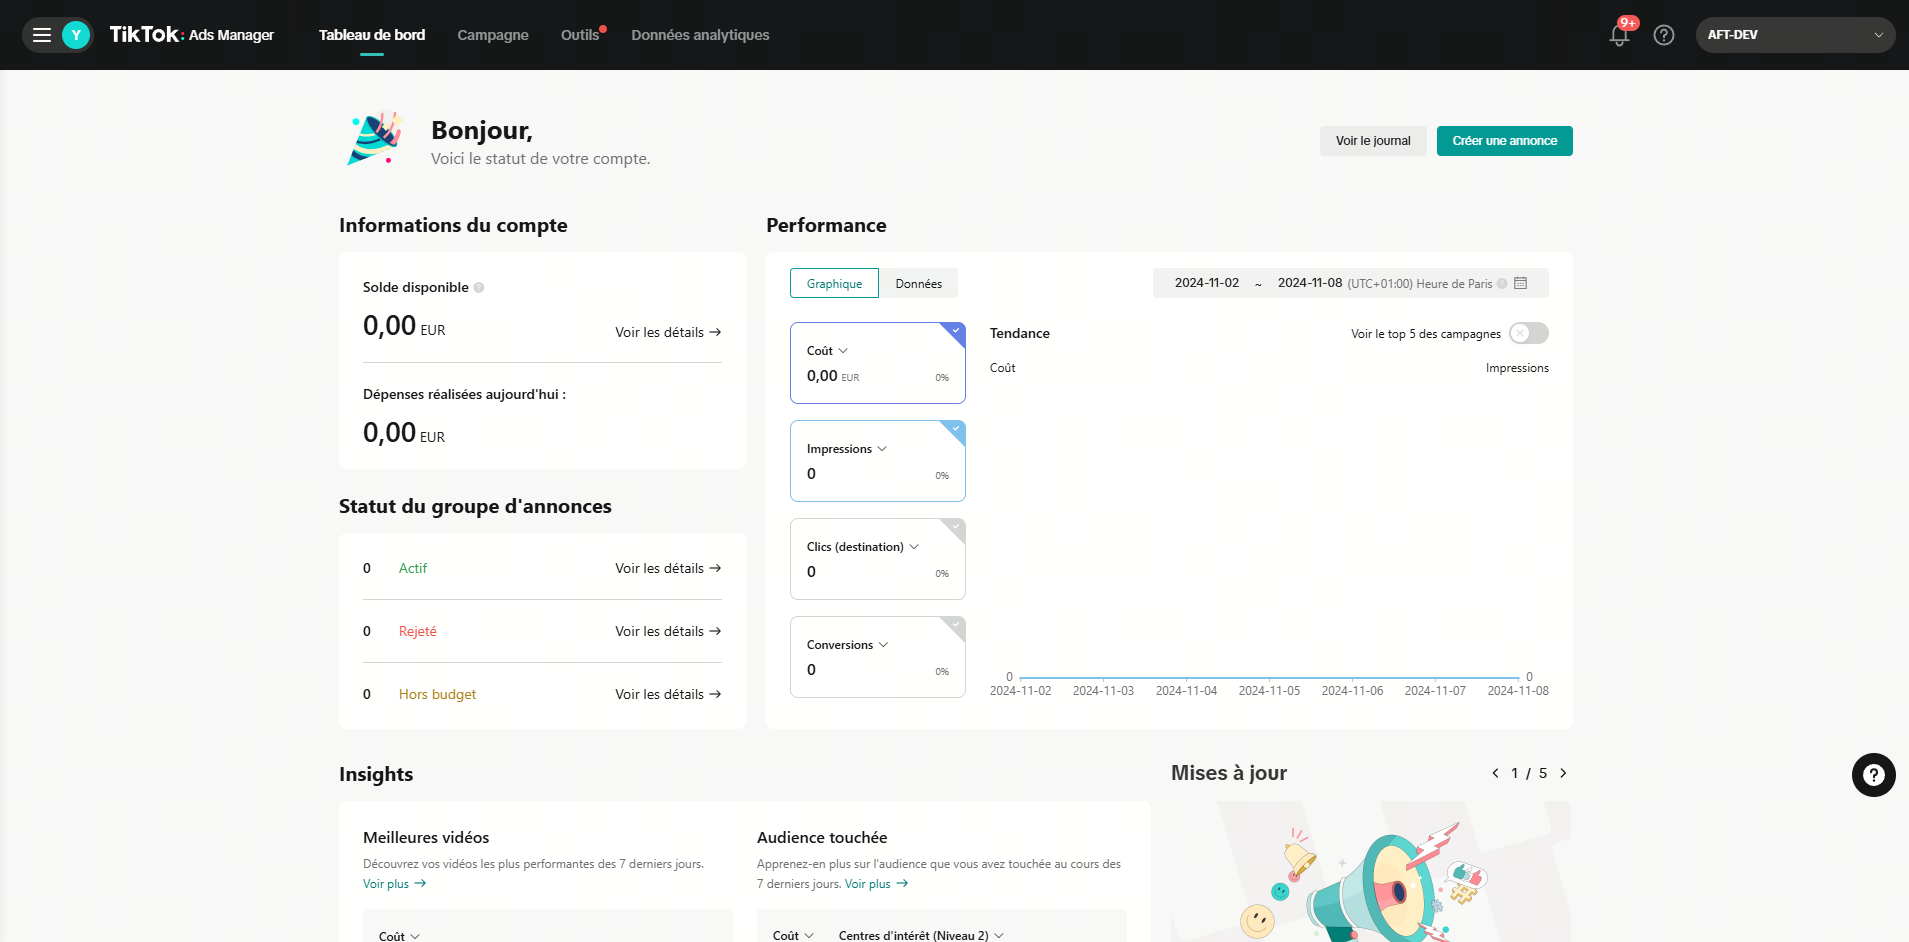Check the Conversions metric card
The image size is (1909, 942).
(956, 624)
